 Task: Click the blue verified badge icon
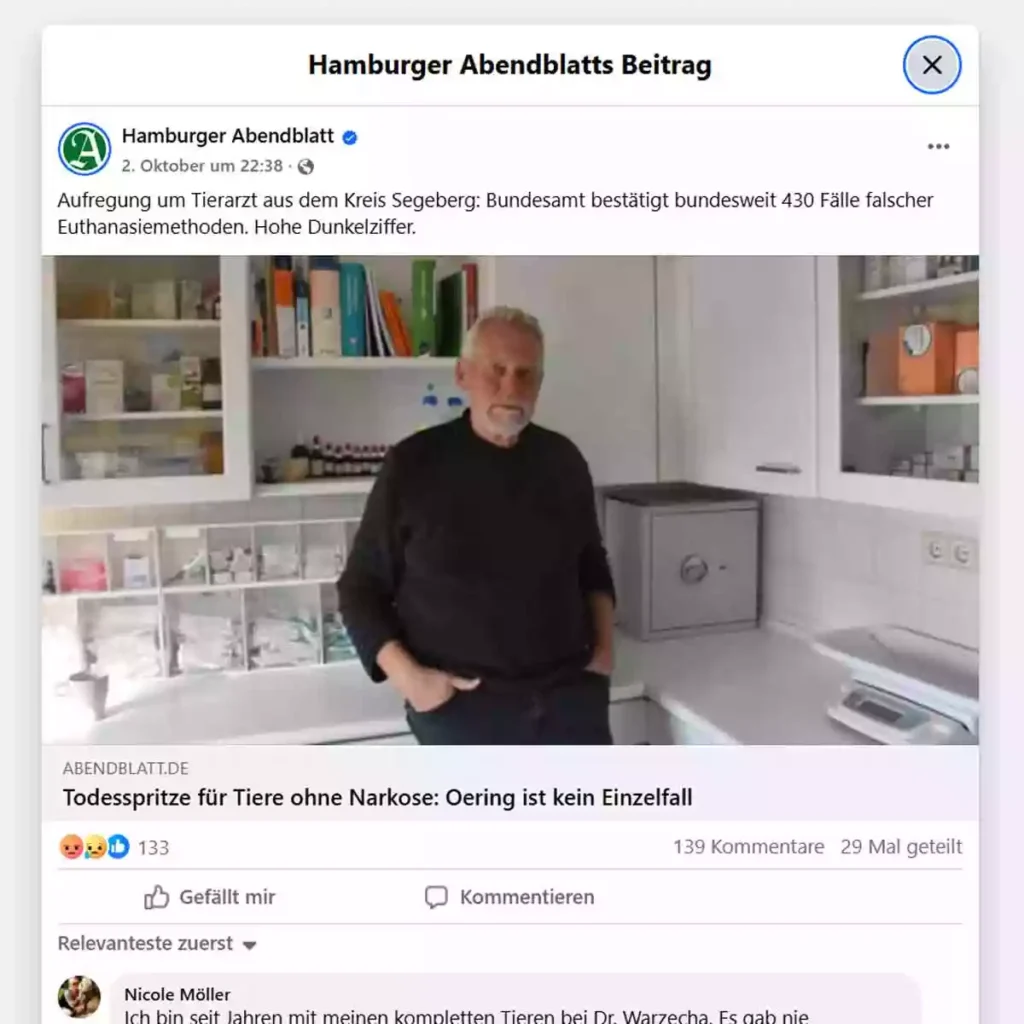[x=350, y=137]
